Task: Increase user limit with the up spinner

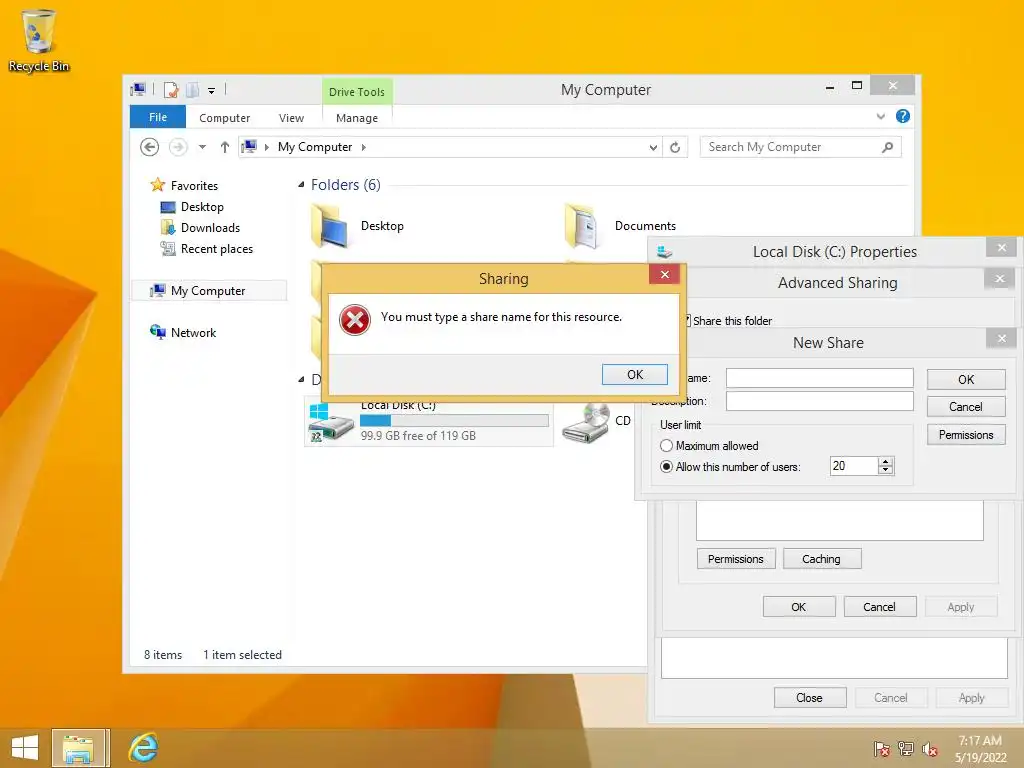Action: 886,462
